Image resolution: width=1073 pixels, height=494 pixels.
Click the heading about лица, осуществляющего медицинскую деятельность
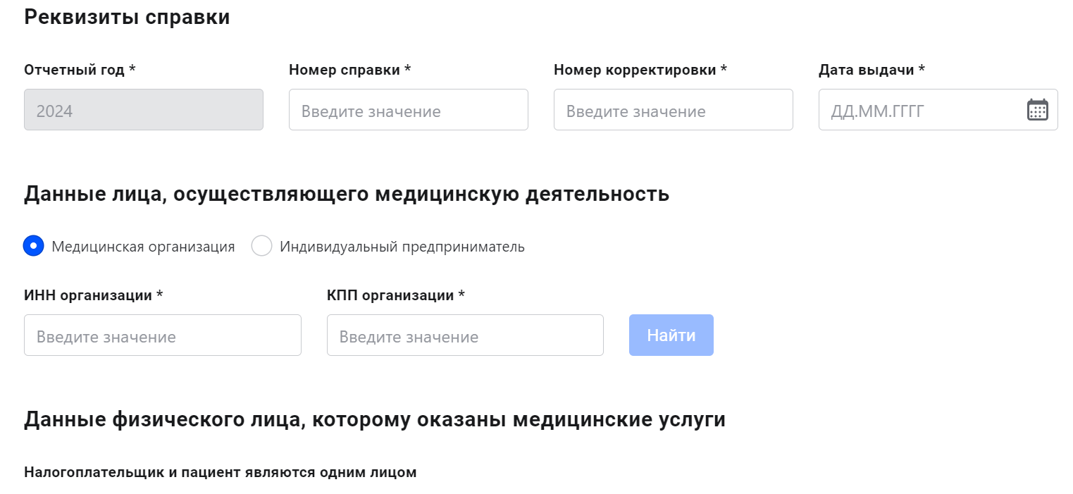(x=346, y=194)
